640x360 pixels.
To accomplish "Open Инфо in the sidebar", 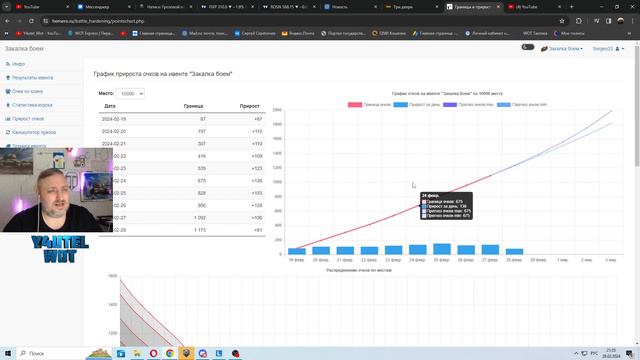I will click(16, 64).
